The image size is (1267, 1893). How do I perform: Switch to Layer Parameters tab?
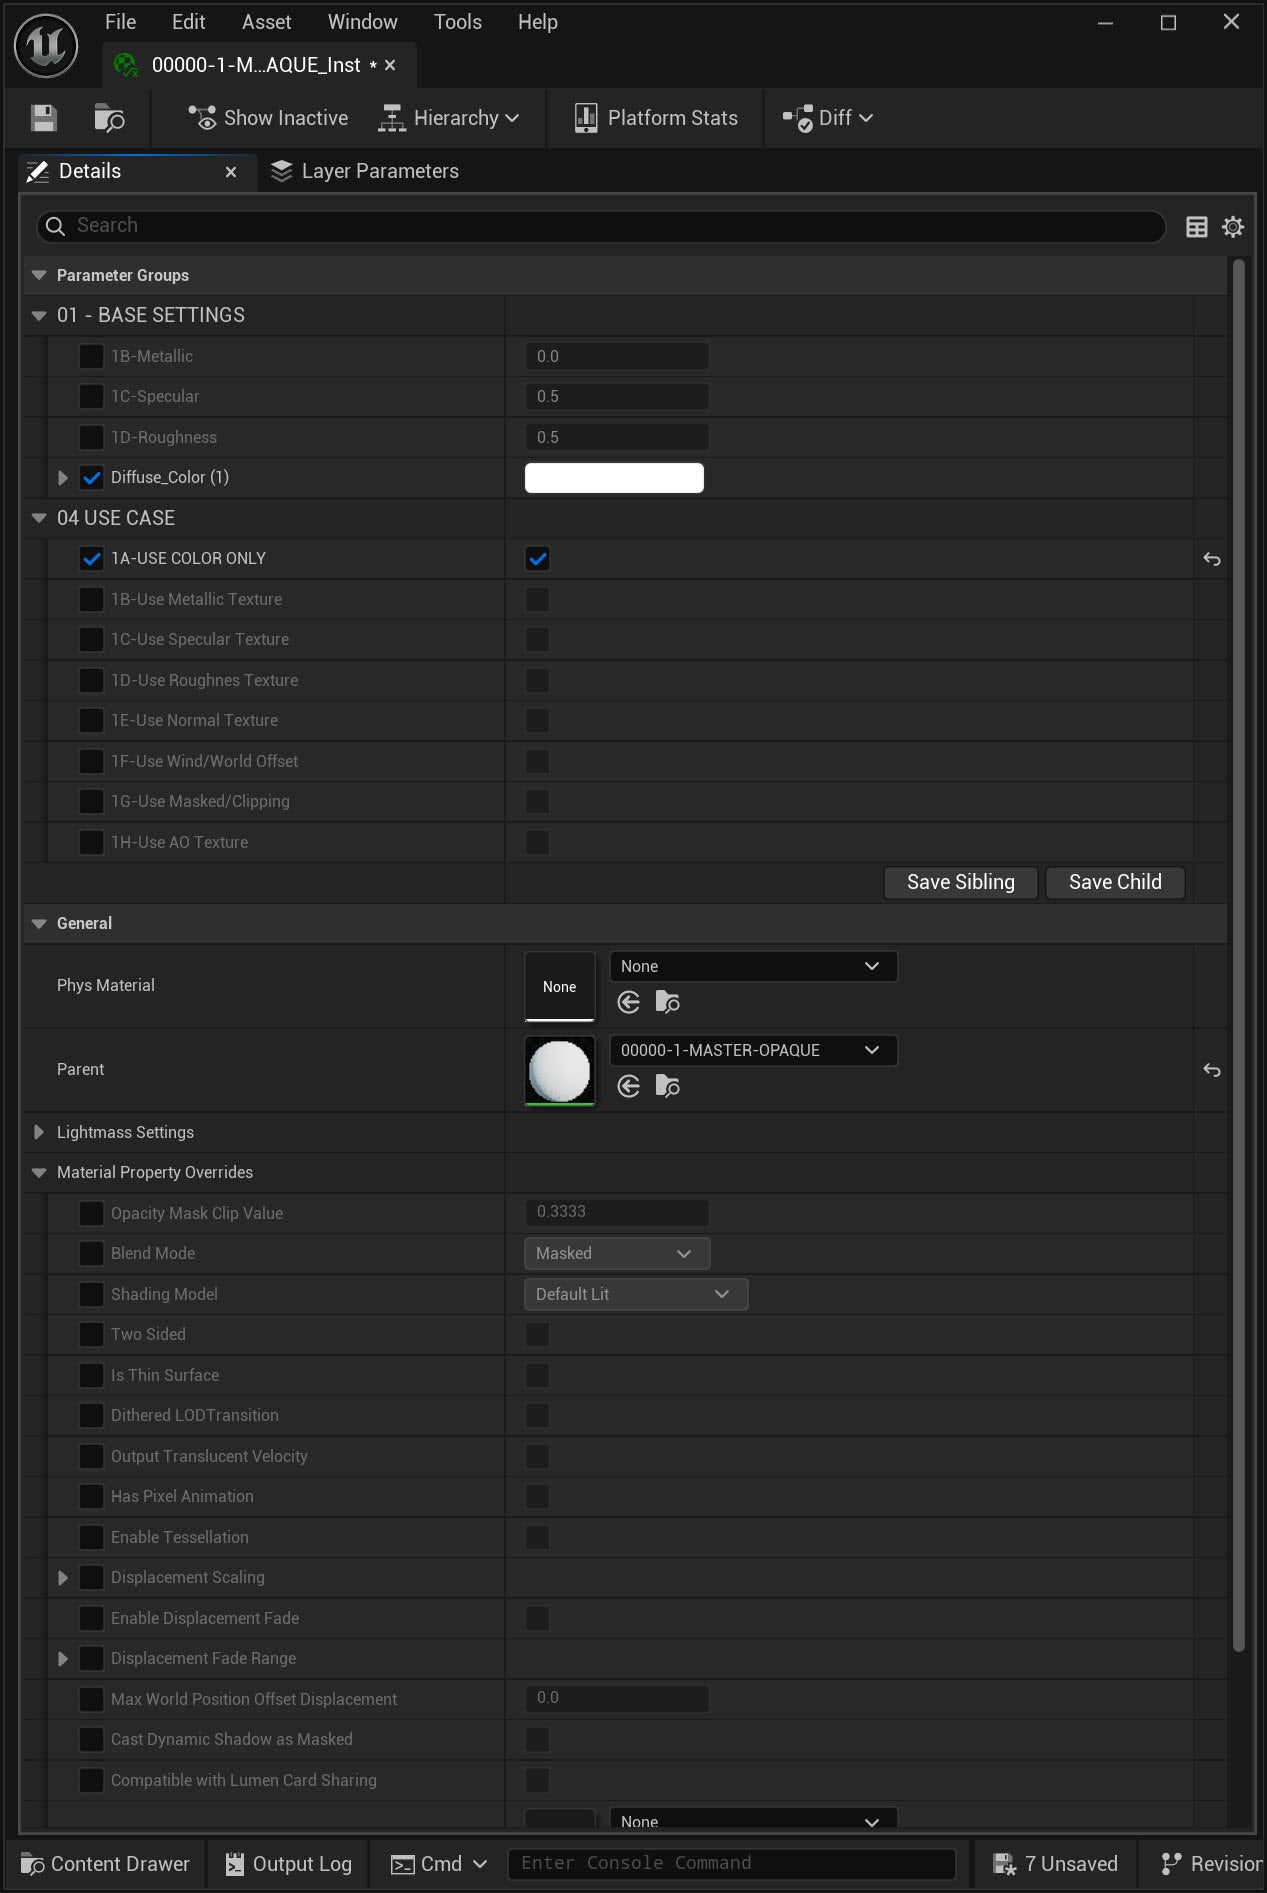pyautogui.click(x=364, y=171)
